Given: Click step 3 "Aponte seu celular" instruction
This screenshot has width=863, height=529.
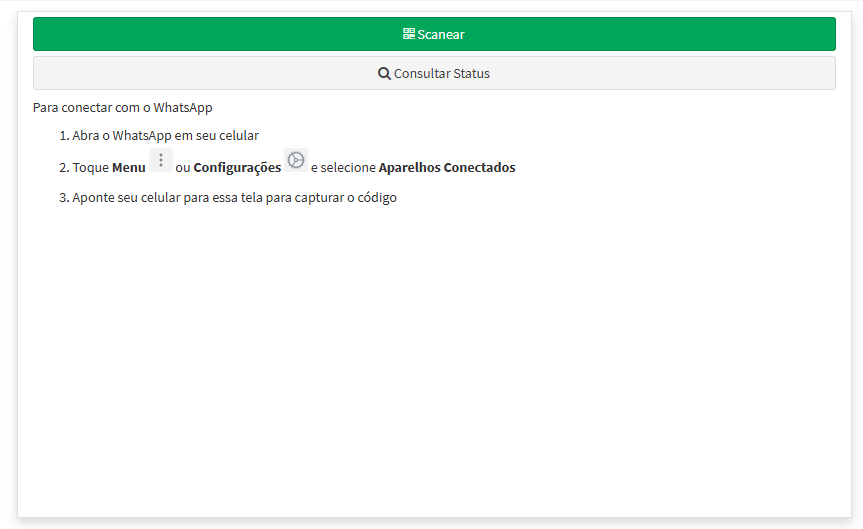Looking at the screenshot, I should point(234,198).
